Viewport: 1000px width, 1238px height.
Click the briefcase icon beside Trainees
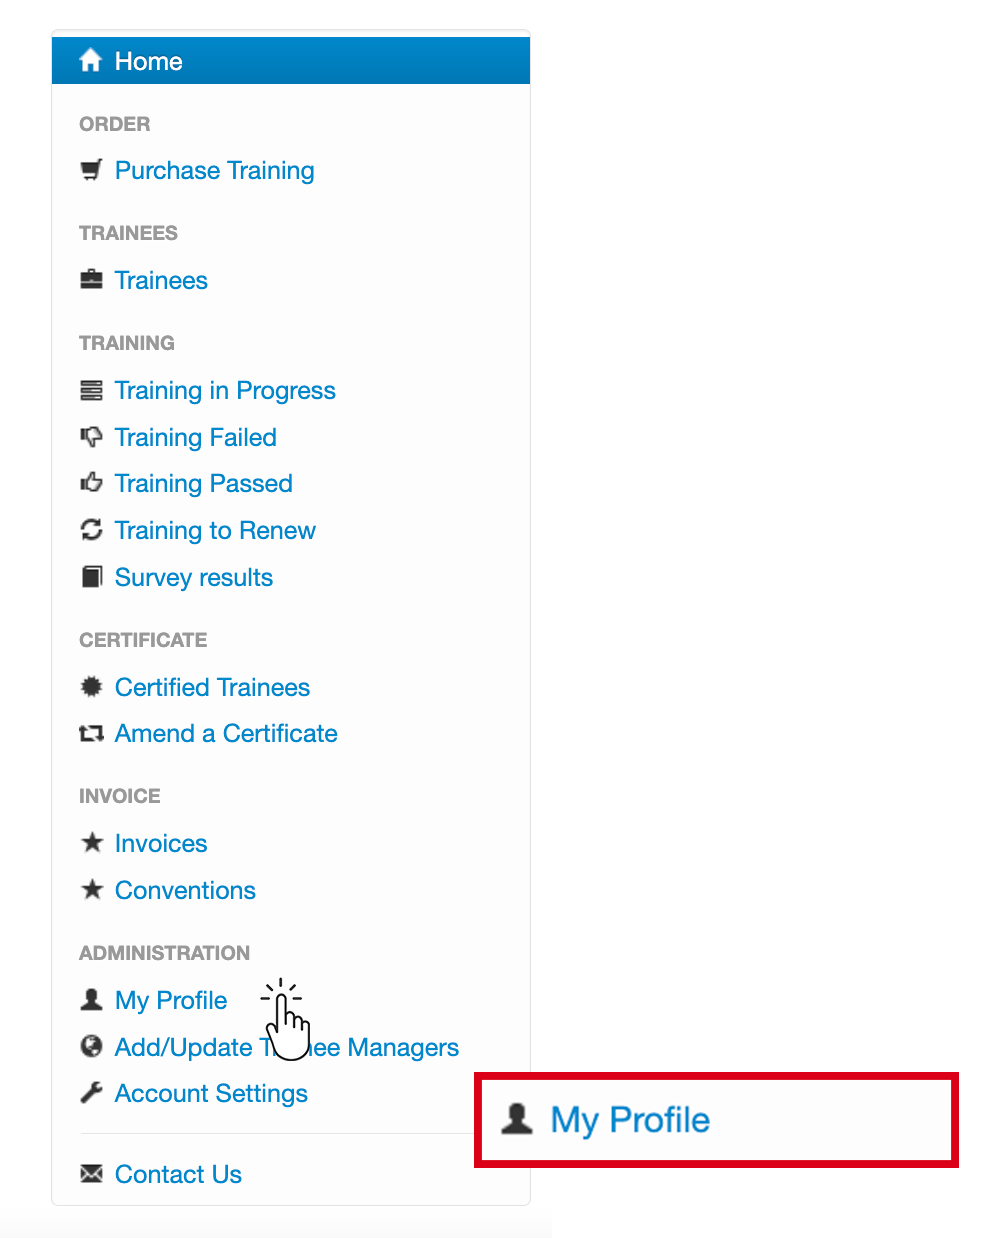click(91, 280)
